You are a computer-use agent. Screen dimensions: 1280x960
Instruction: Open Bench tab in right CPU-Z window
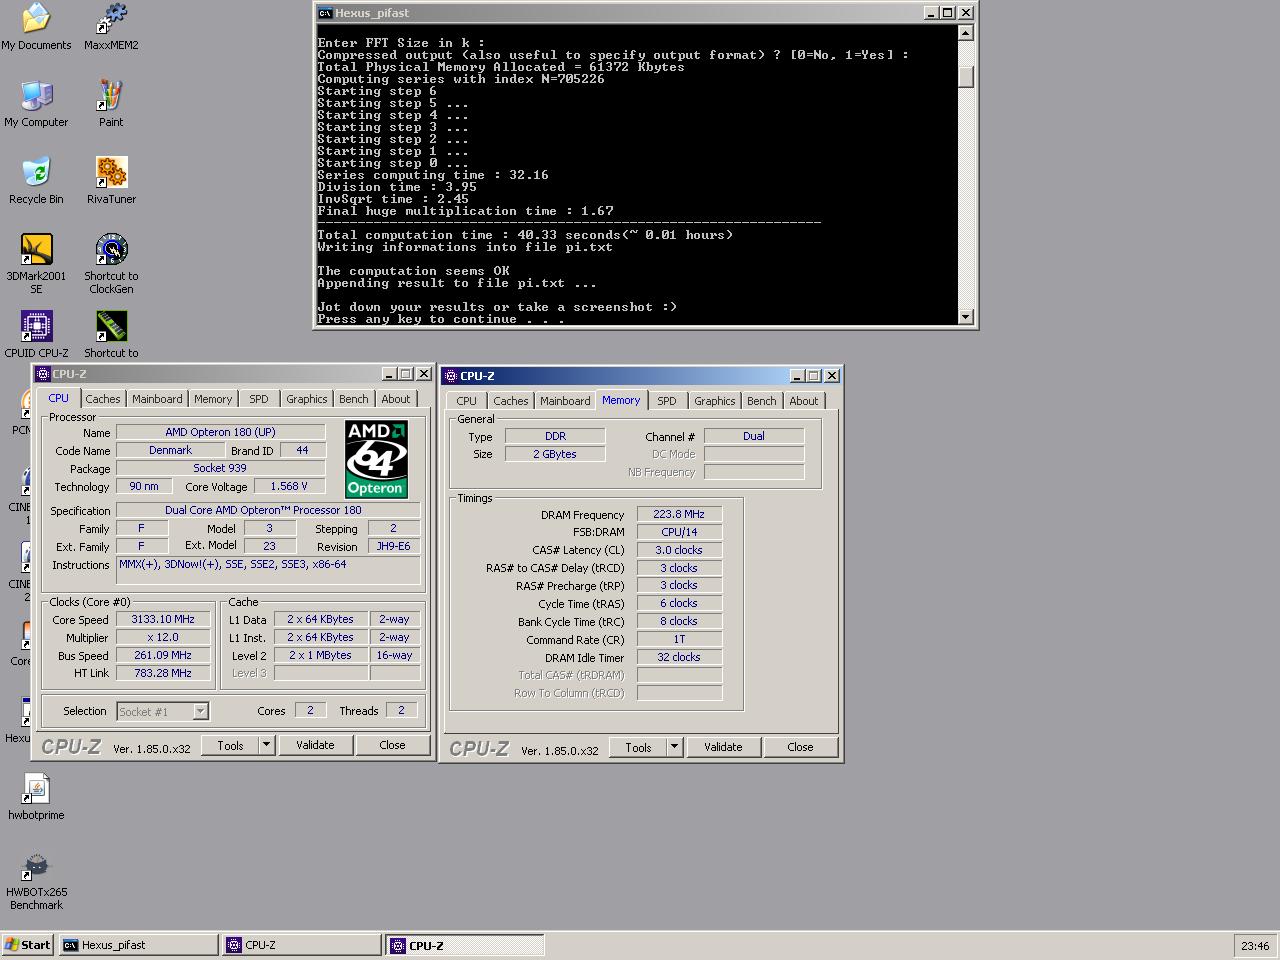coord(762,401)
